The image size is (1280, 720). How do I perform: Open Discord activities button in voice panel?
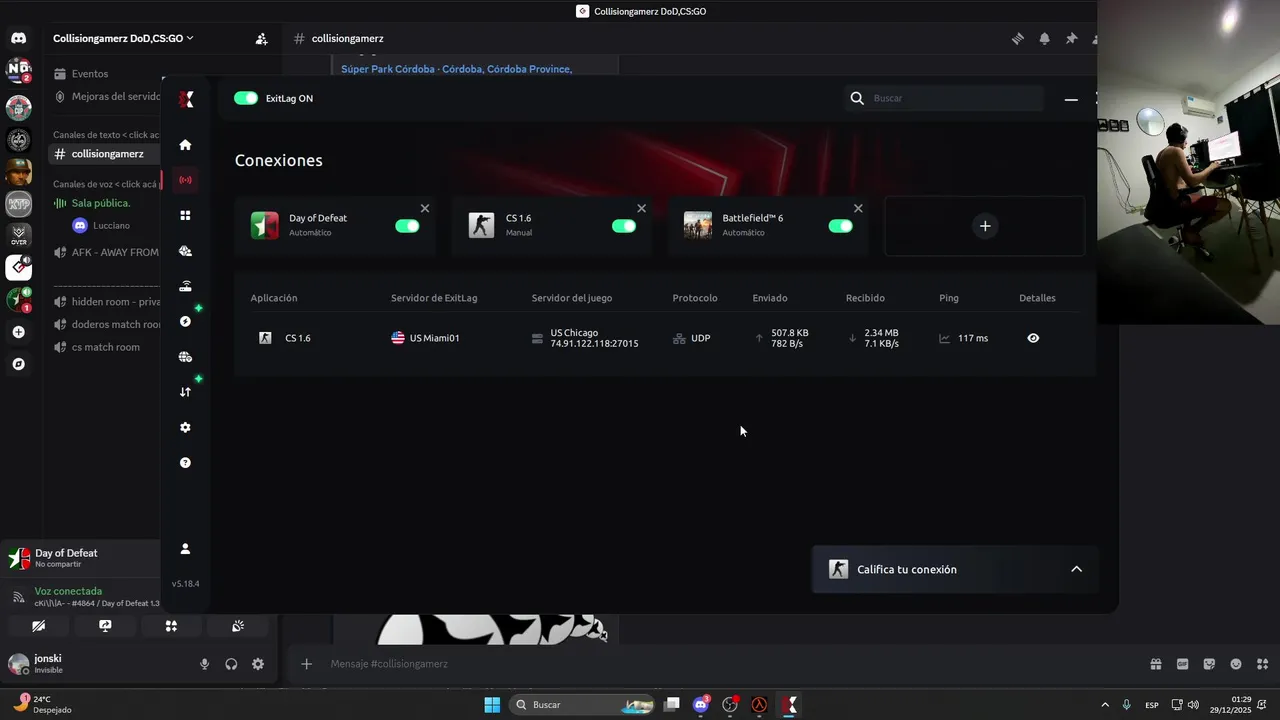tap(171, 626)
